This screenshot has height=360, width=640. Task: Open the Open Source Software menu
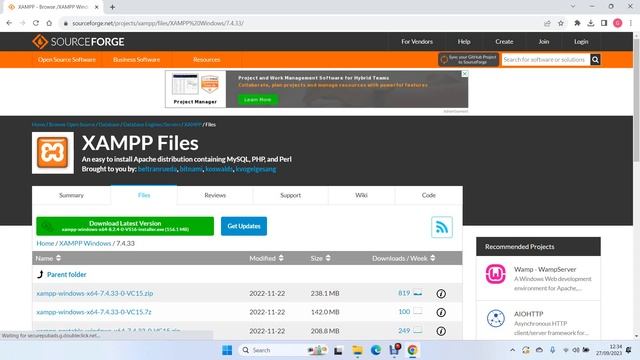(x=67, y=60)
